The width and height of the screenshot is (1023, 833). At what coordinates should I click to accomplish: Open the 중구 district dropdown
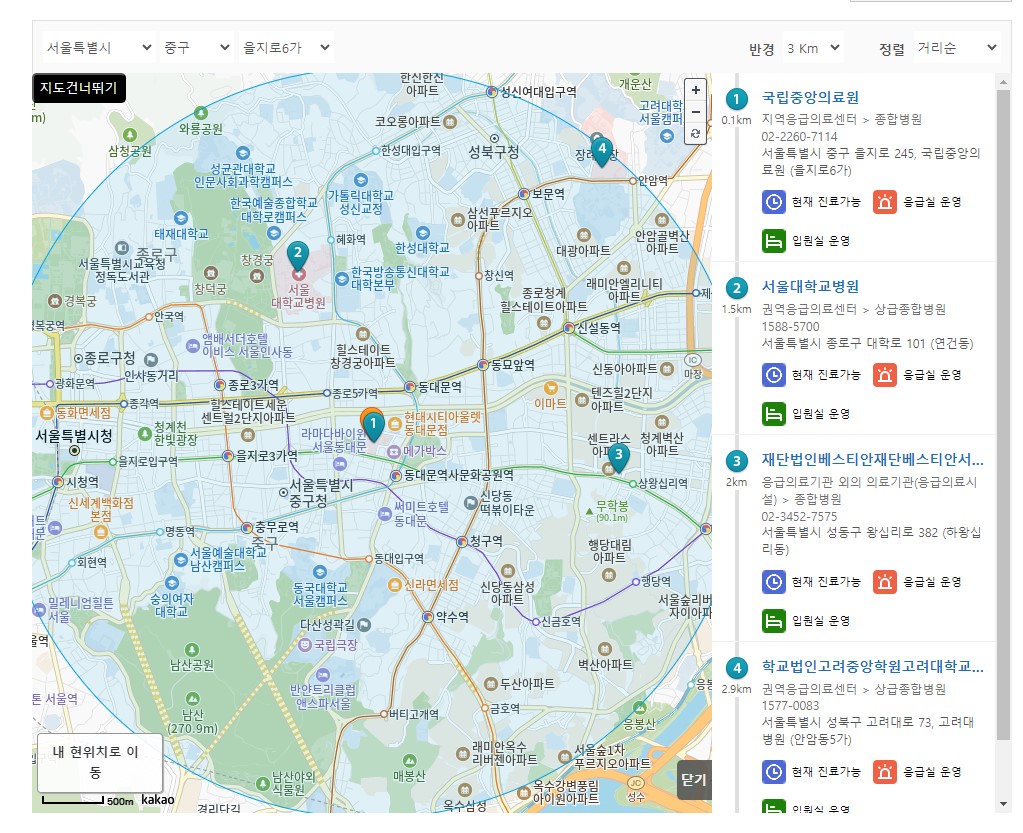[x=196, y=48]
